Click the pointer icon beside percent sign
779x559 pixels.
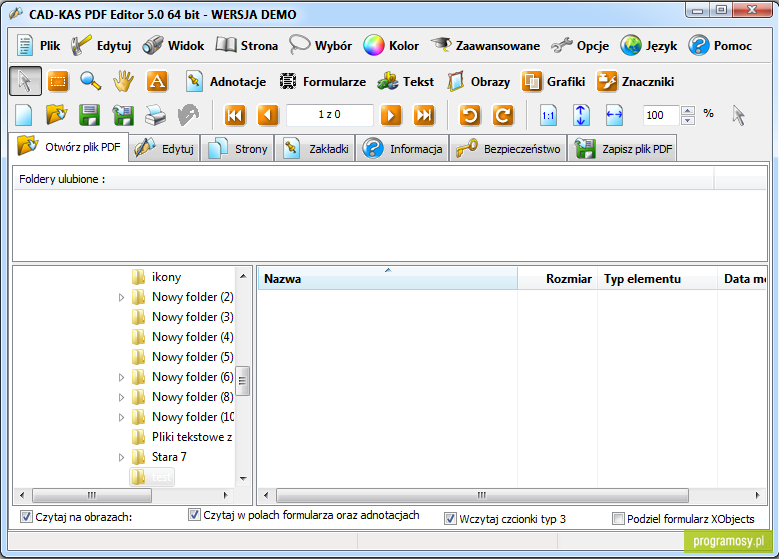(x=739, y=115)
